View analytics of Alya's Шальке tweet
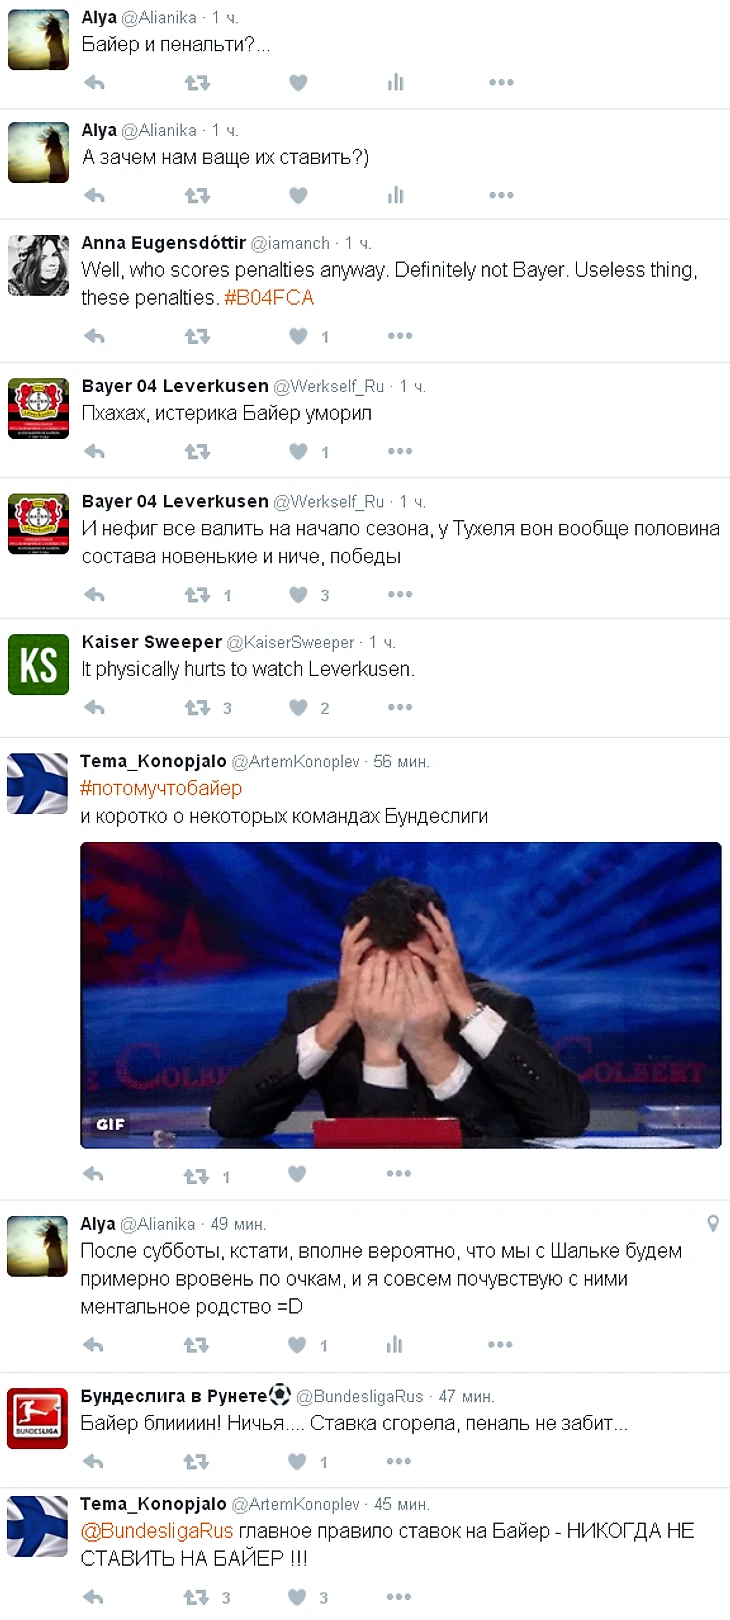Screen dimensions: 730x1620 point(395,1345)
